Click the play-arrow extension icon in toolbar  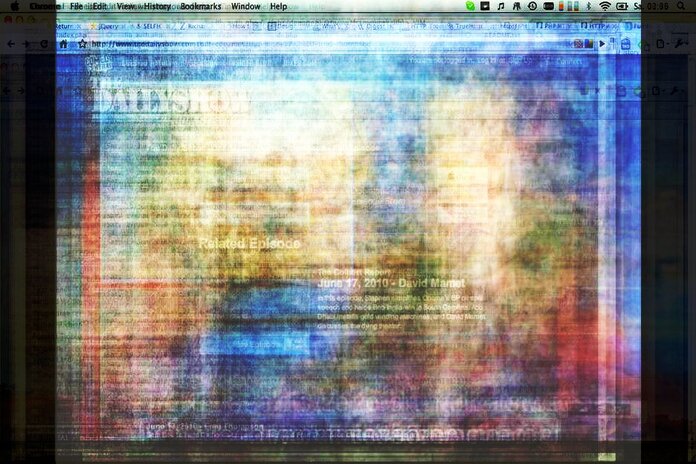602,44
